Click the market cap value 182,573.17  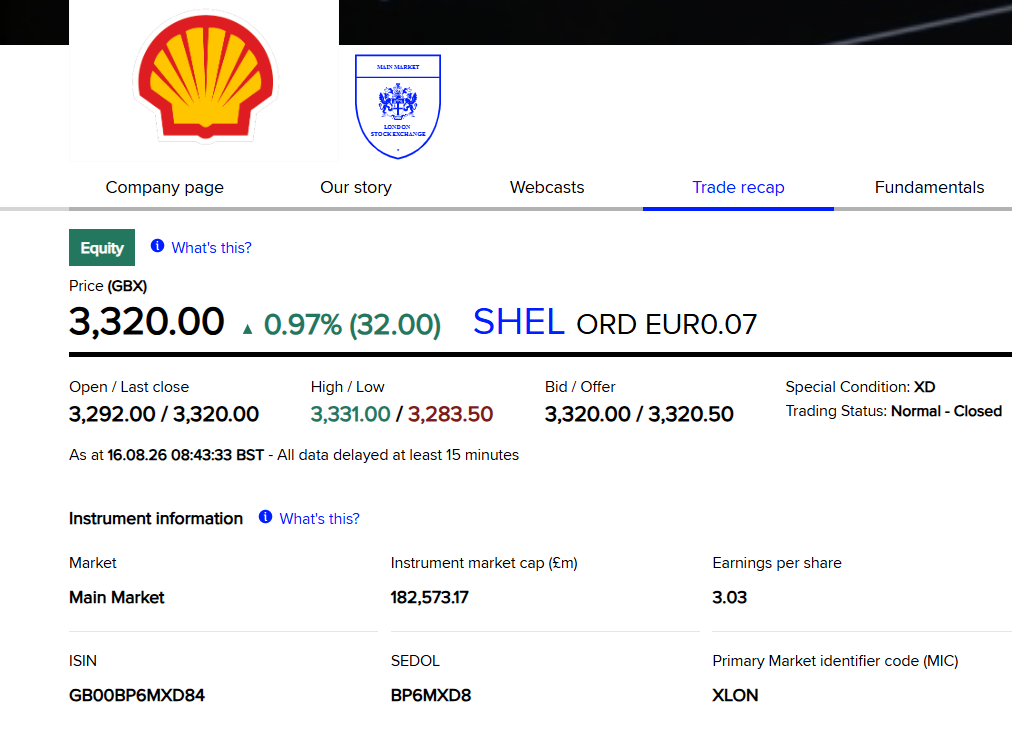[x=429, y=597]
